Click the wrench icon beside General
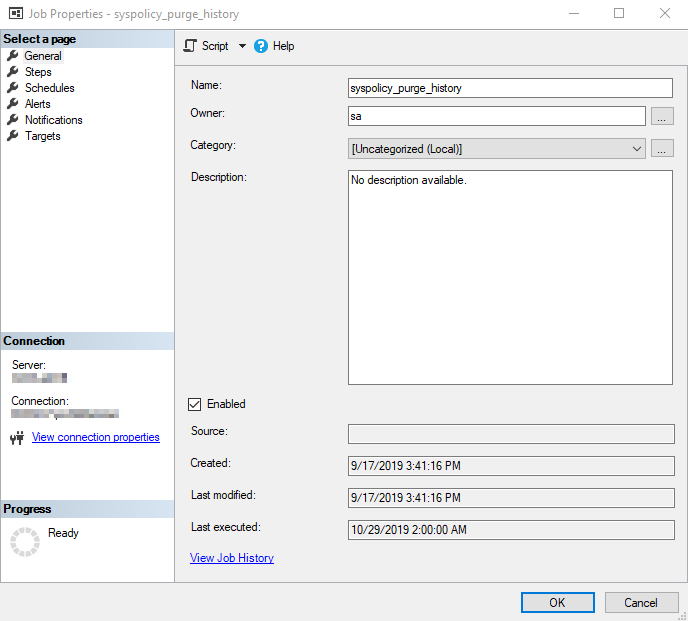The height and width of the screenshot is (621, 688). (x=13, y=56)
